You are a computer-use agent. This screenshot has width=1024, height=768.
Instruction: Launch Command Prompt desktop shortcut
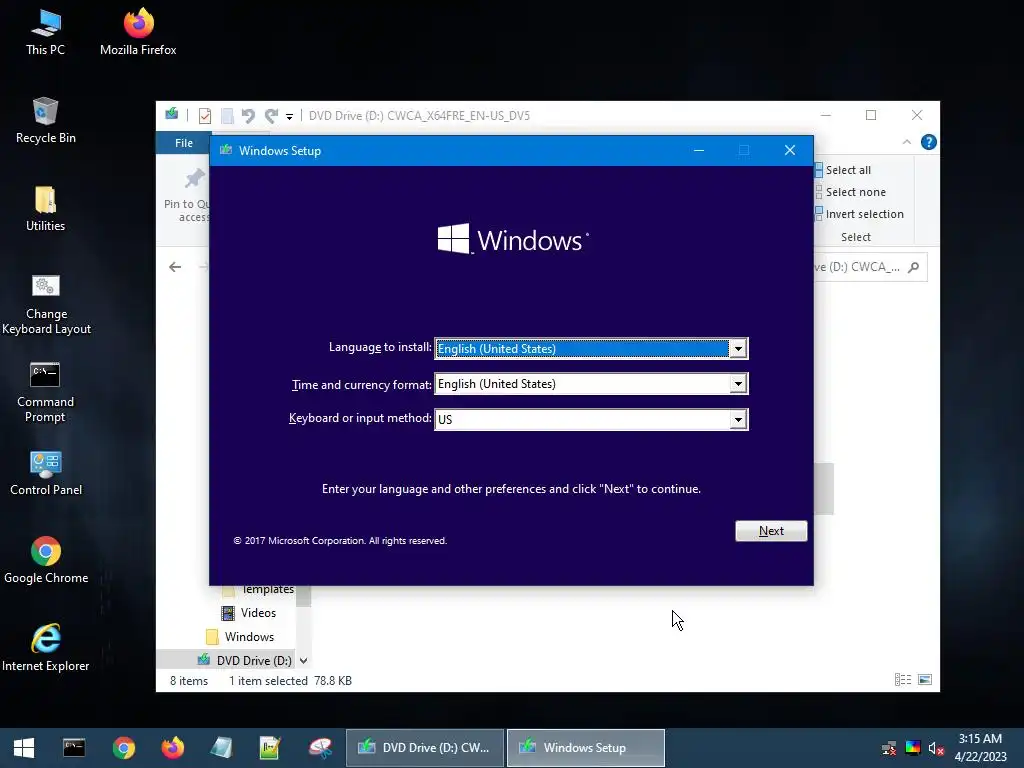(x=45, y=392)
